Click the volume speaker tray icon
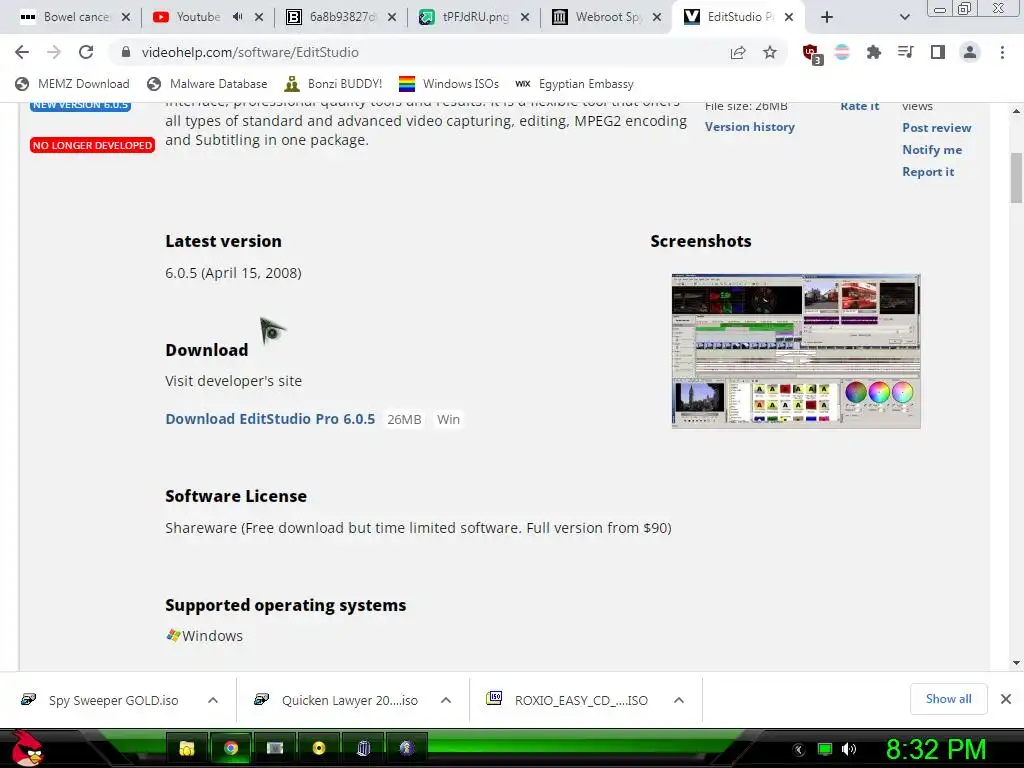 tap(849, 749)
